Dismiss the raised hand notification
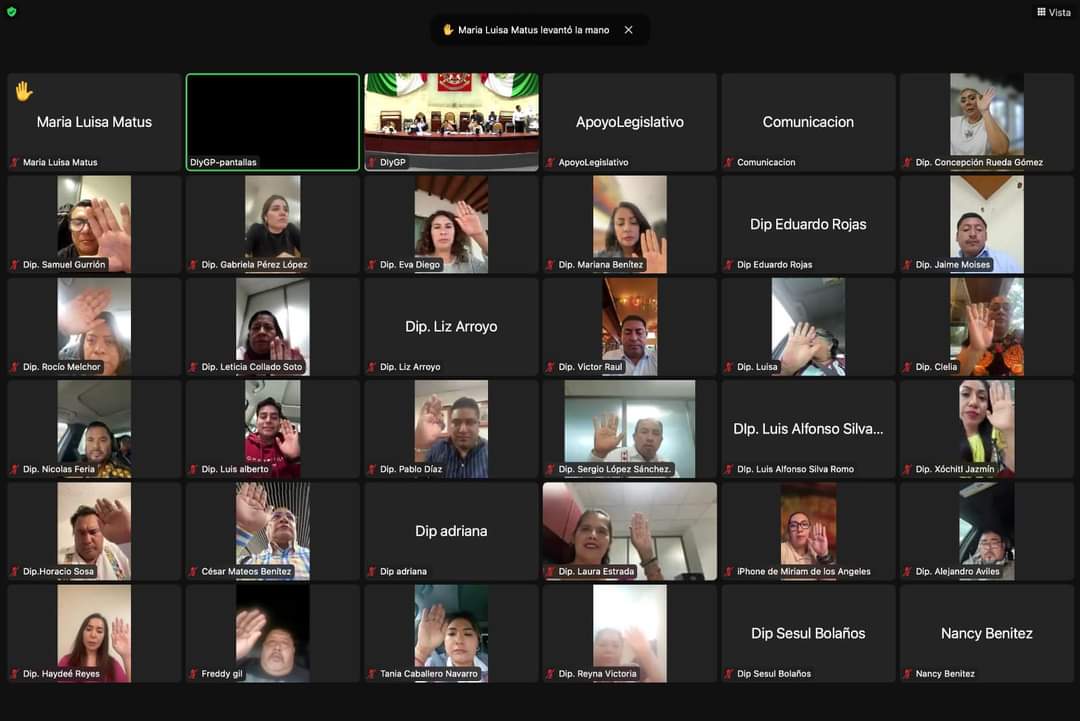 [x=628, y=30]
